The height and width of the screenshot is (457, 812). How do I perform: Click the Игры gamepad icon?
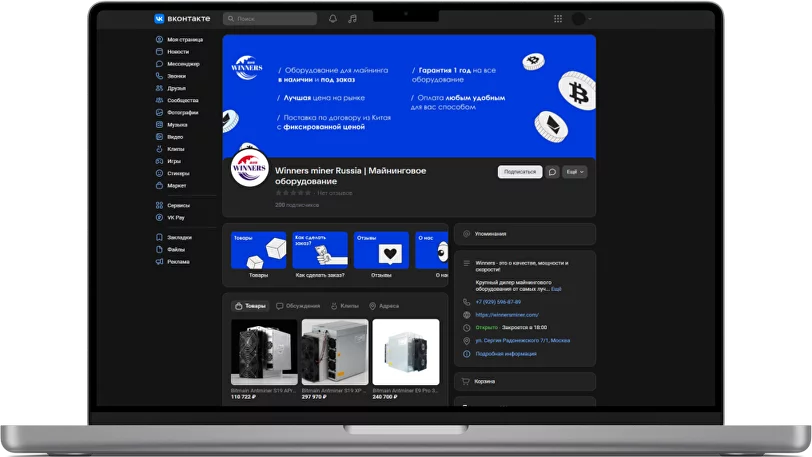pos(159,161)
